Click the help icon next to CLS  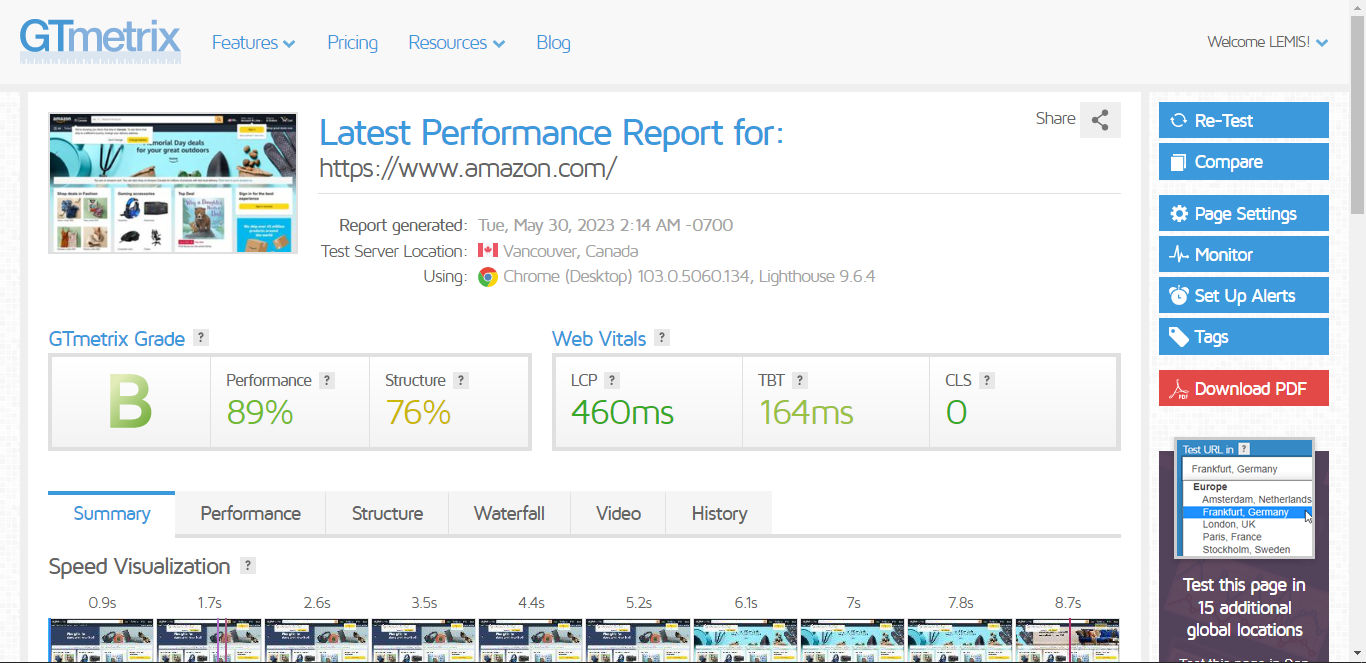(x=987, y=380)
